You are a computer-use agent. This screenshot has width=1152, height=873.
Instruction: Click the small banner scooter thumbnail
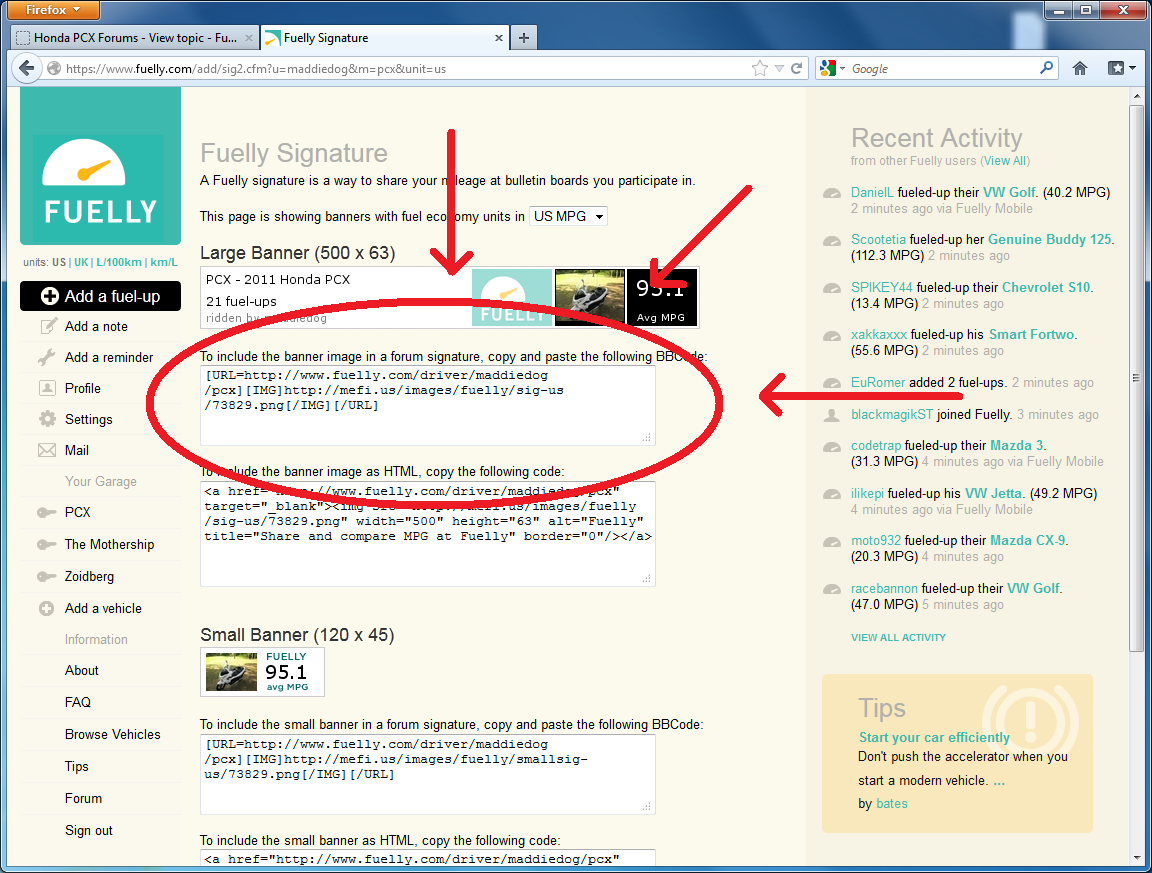coord(232,672)
